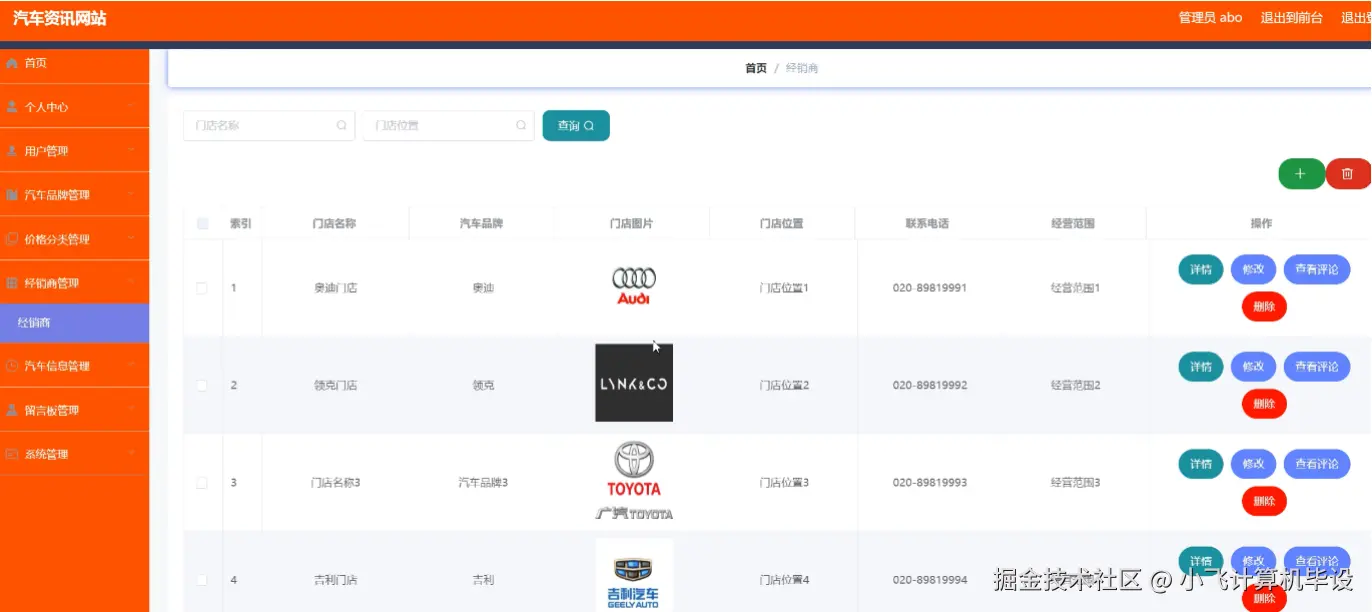1372x612 pixels.
Task: Expand the 系统管理 chevron arrow
Action: pos(131,454)
